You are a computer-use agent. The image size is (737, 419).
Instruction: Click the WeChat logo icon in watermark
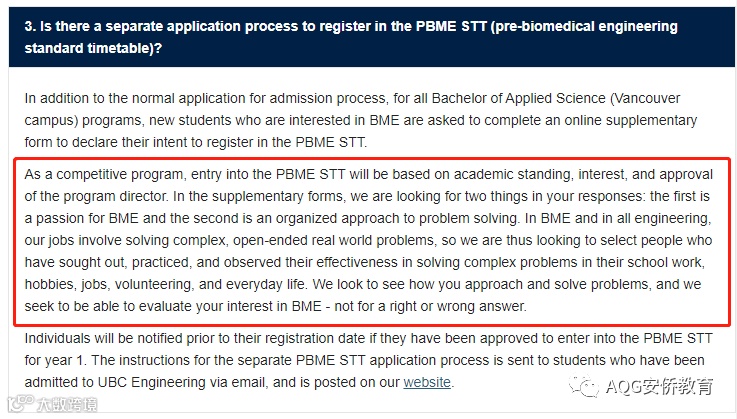pyautogui.click(x=583, y=387)
